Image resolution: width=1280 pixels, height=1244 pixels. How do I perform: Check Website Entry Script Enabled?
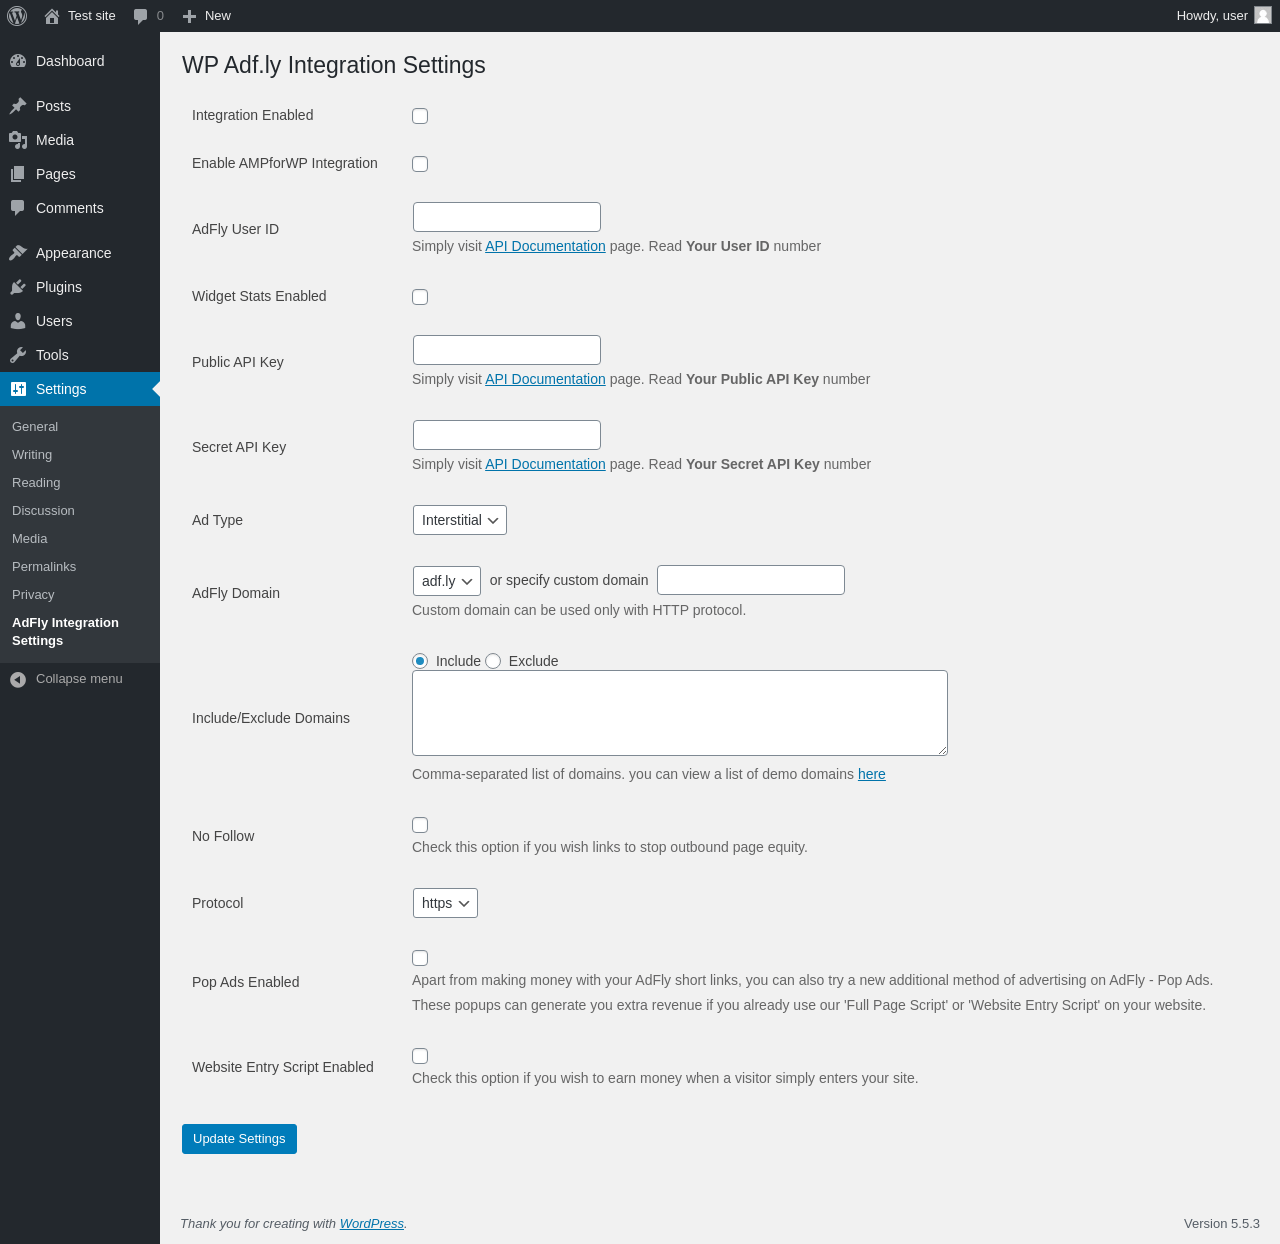coord(420,1056)
